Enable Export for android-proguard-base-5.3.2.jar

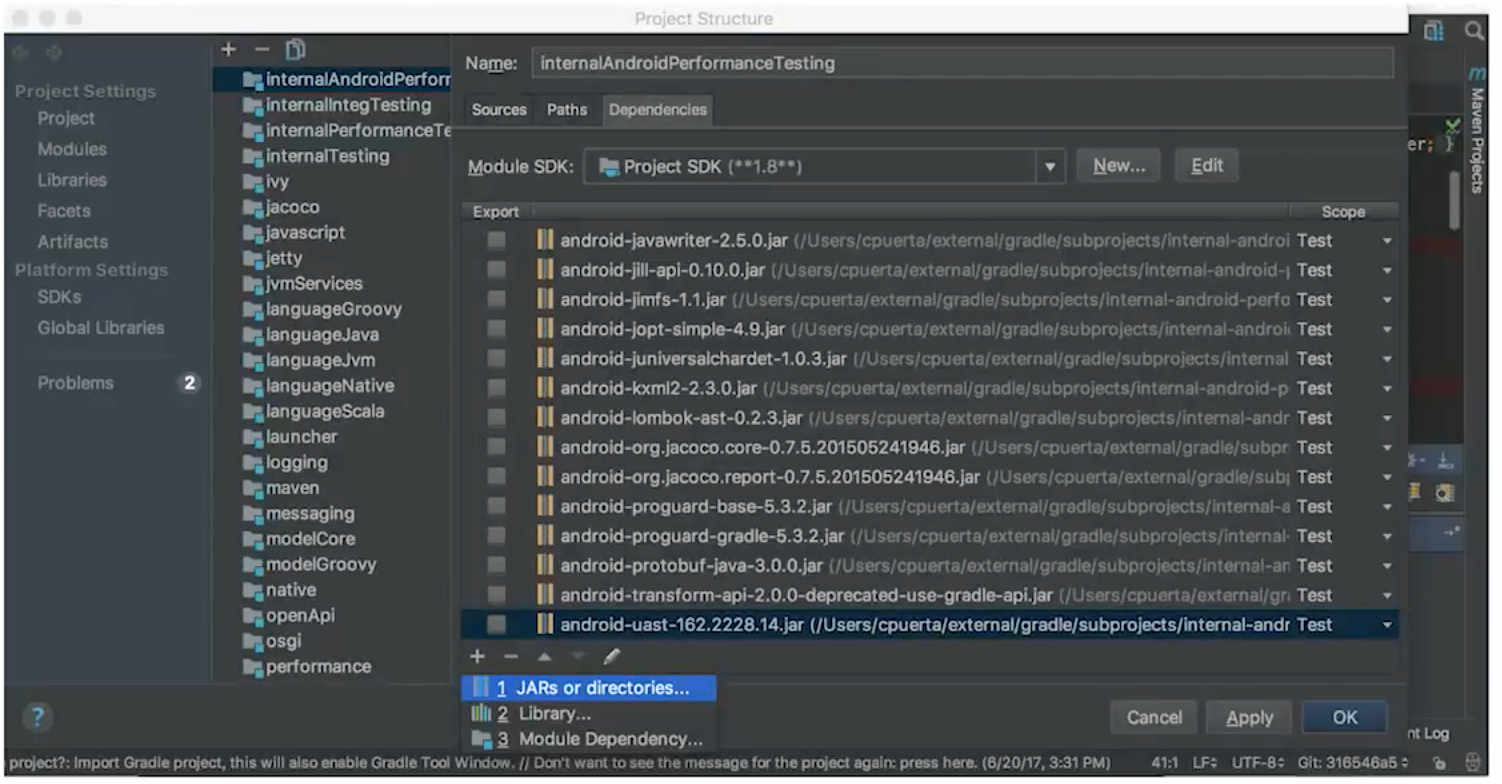[497, 506]
